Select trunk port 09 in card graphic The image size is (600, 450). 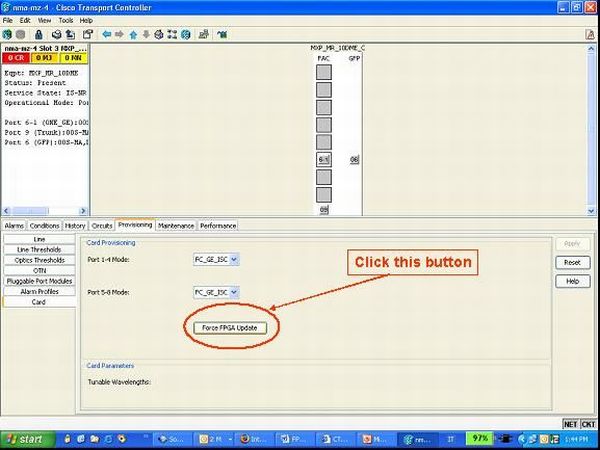coord(324,210)
